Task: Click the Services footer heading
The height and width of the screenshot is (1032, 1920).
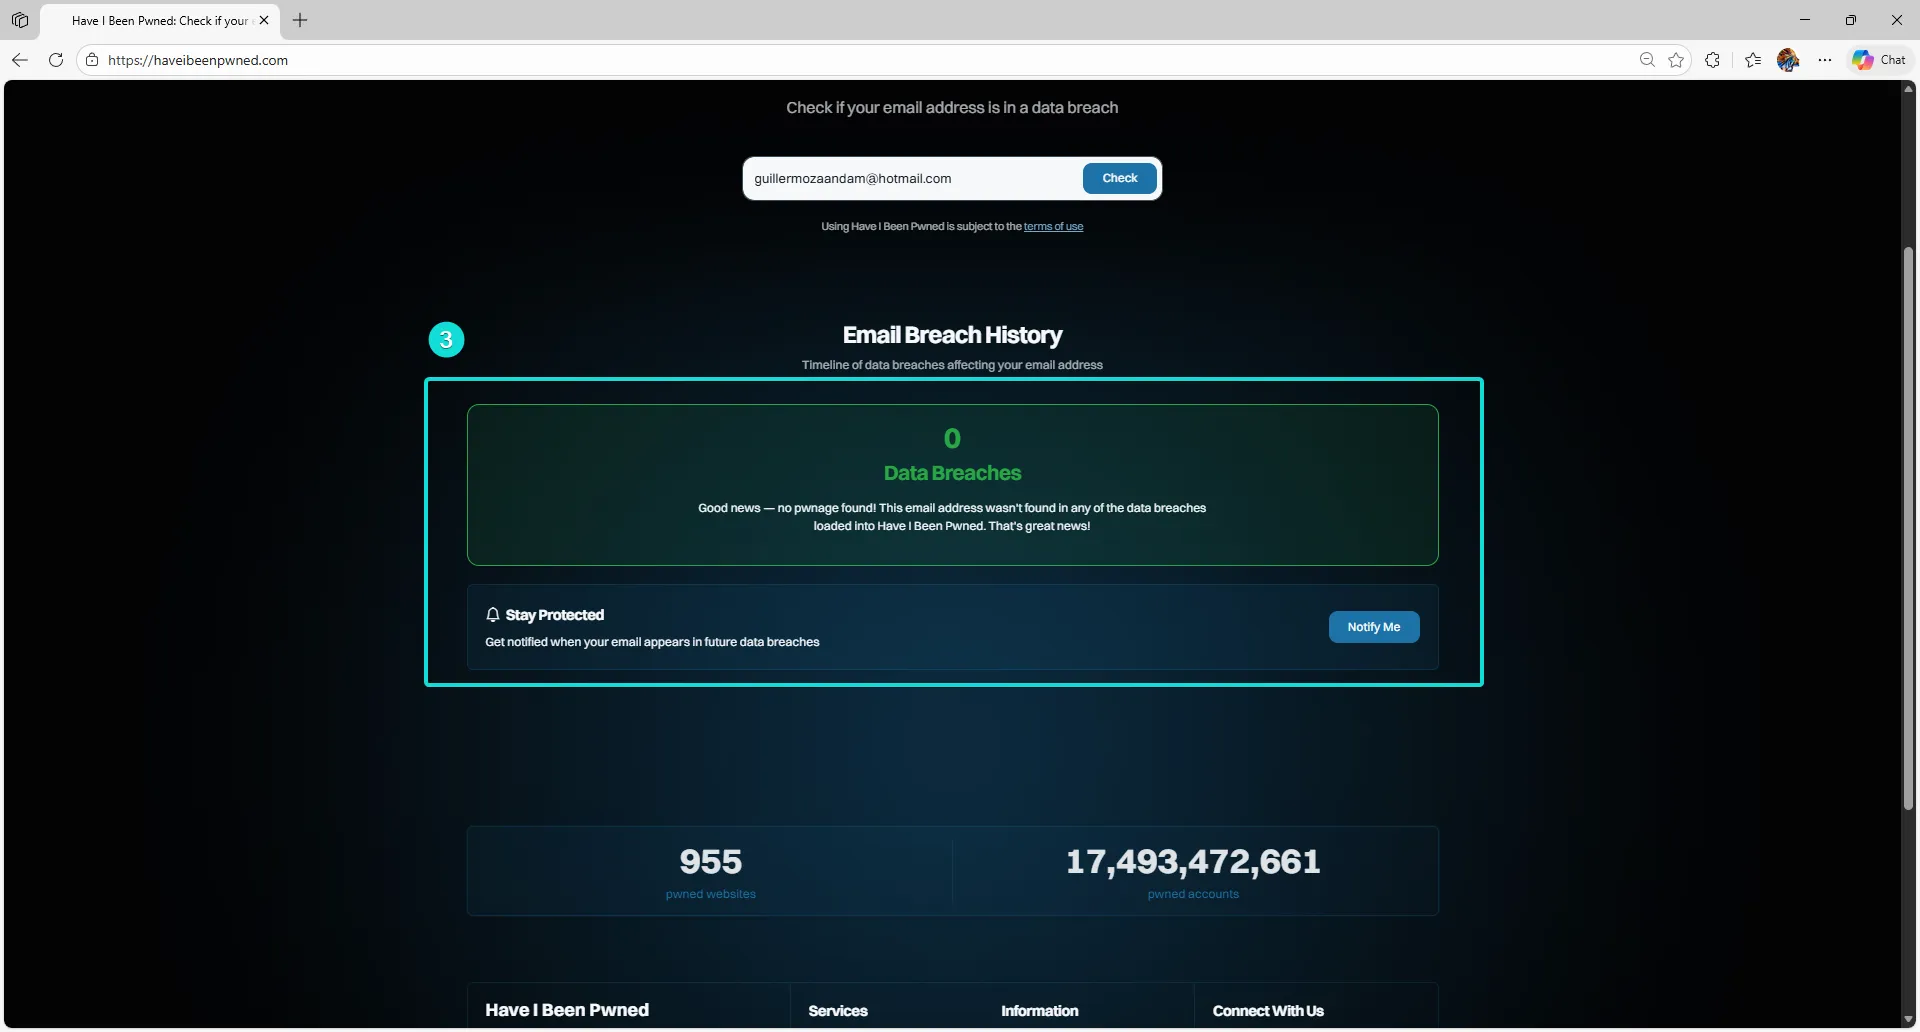Action: pyautogui.click(x=838, y=1011)
